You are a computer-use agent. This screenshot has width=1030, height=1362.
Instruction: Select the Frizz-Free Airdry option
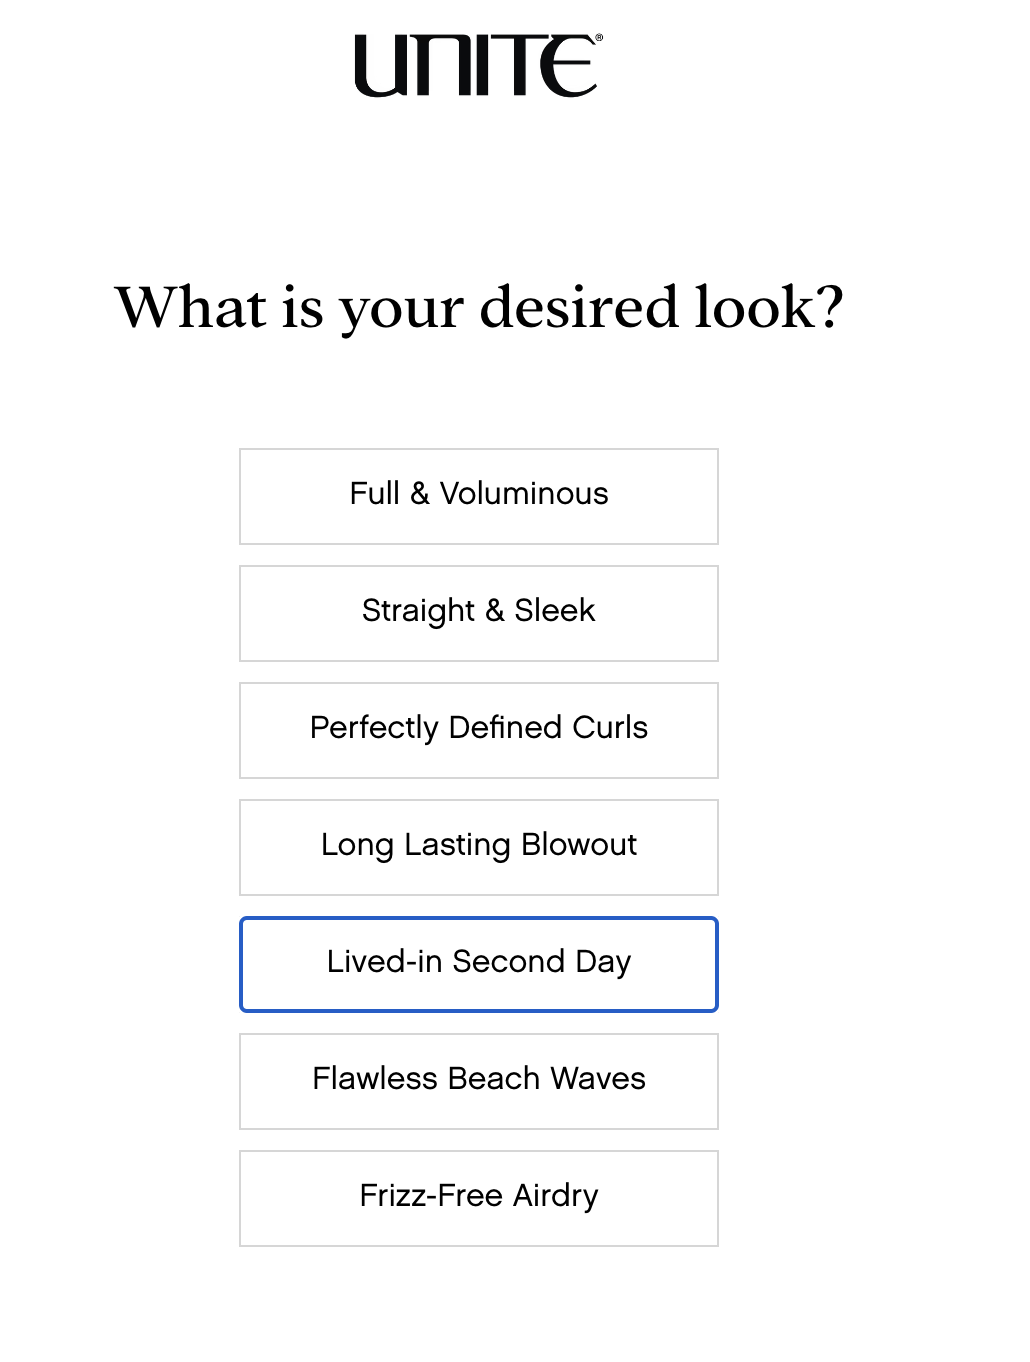(478, 1197)
